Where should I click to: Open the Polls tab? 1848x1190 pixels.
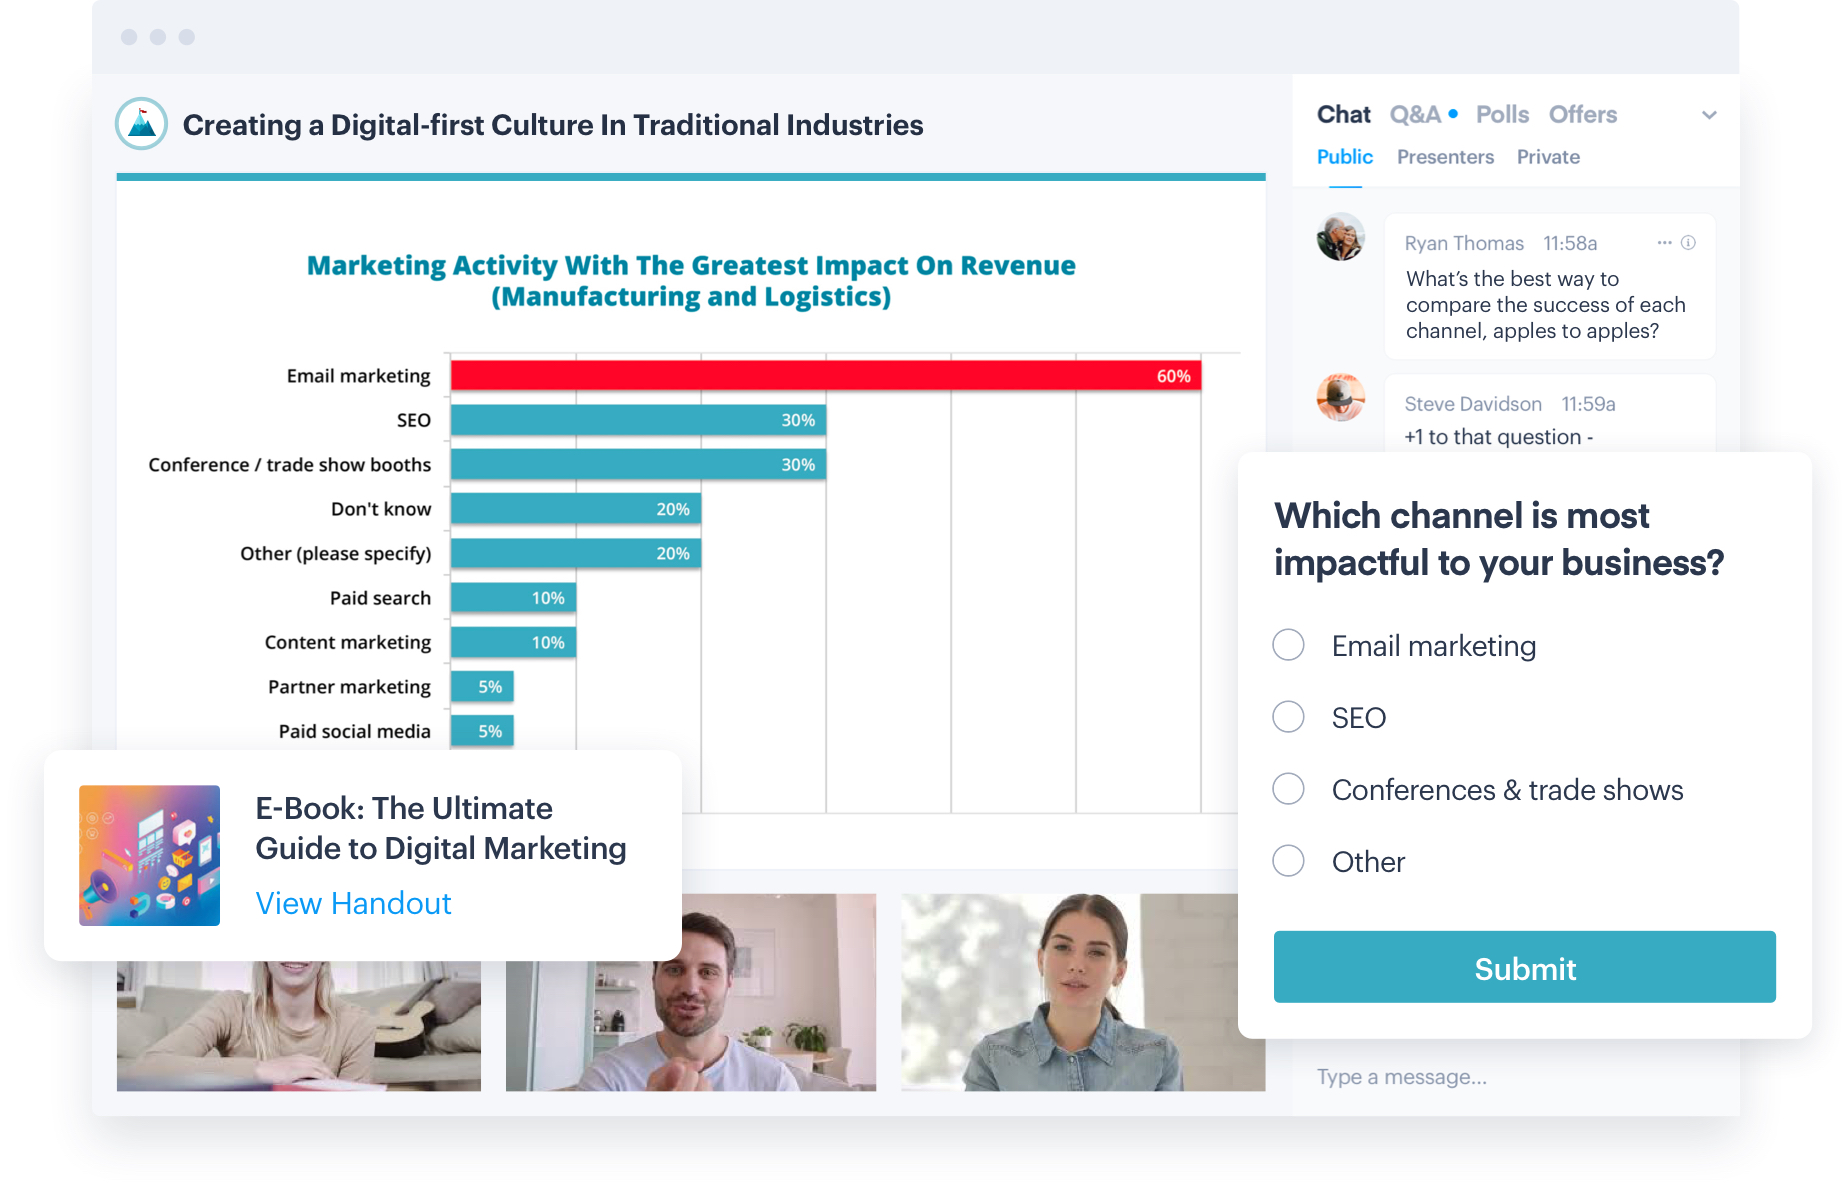[x=1502, y=115]
